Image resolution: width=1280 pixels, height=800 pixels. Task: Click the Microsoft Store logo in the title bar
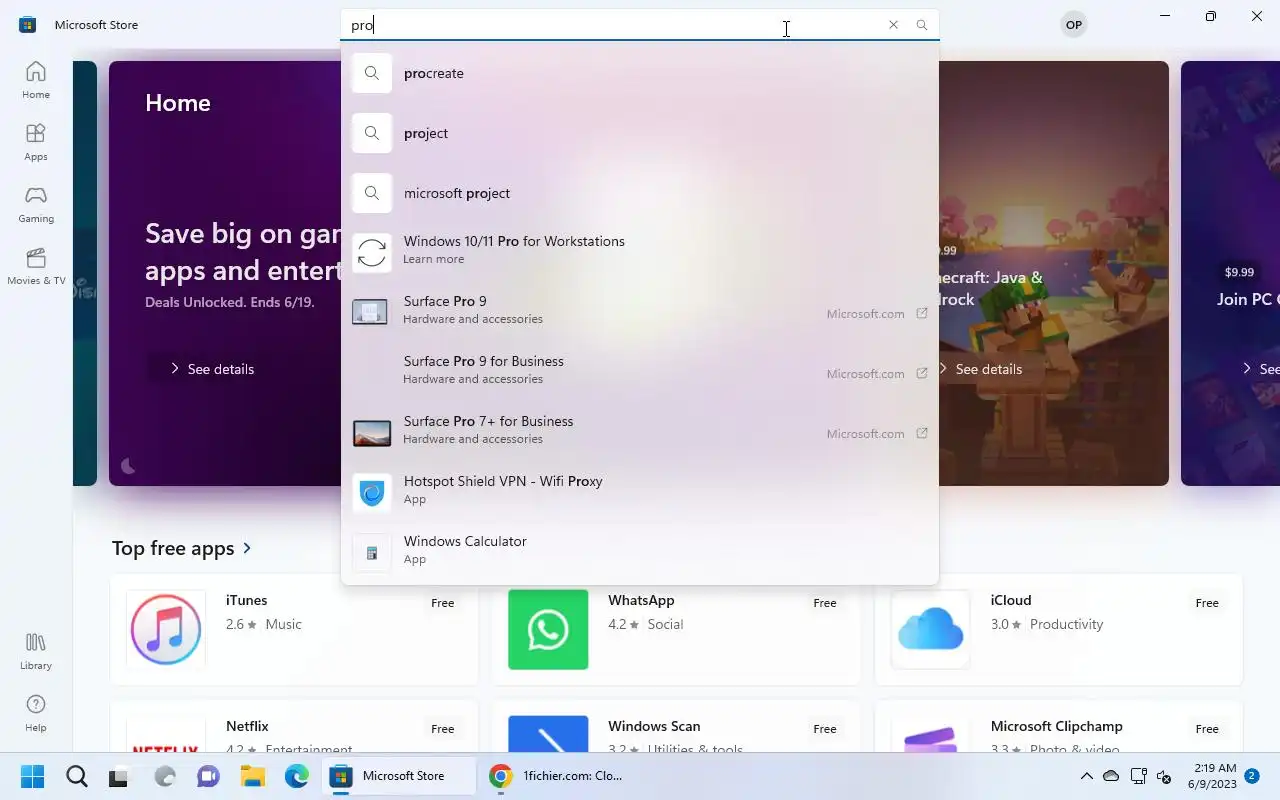pos(28,24)
